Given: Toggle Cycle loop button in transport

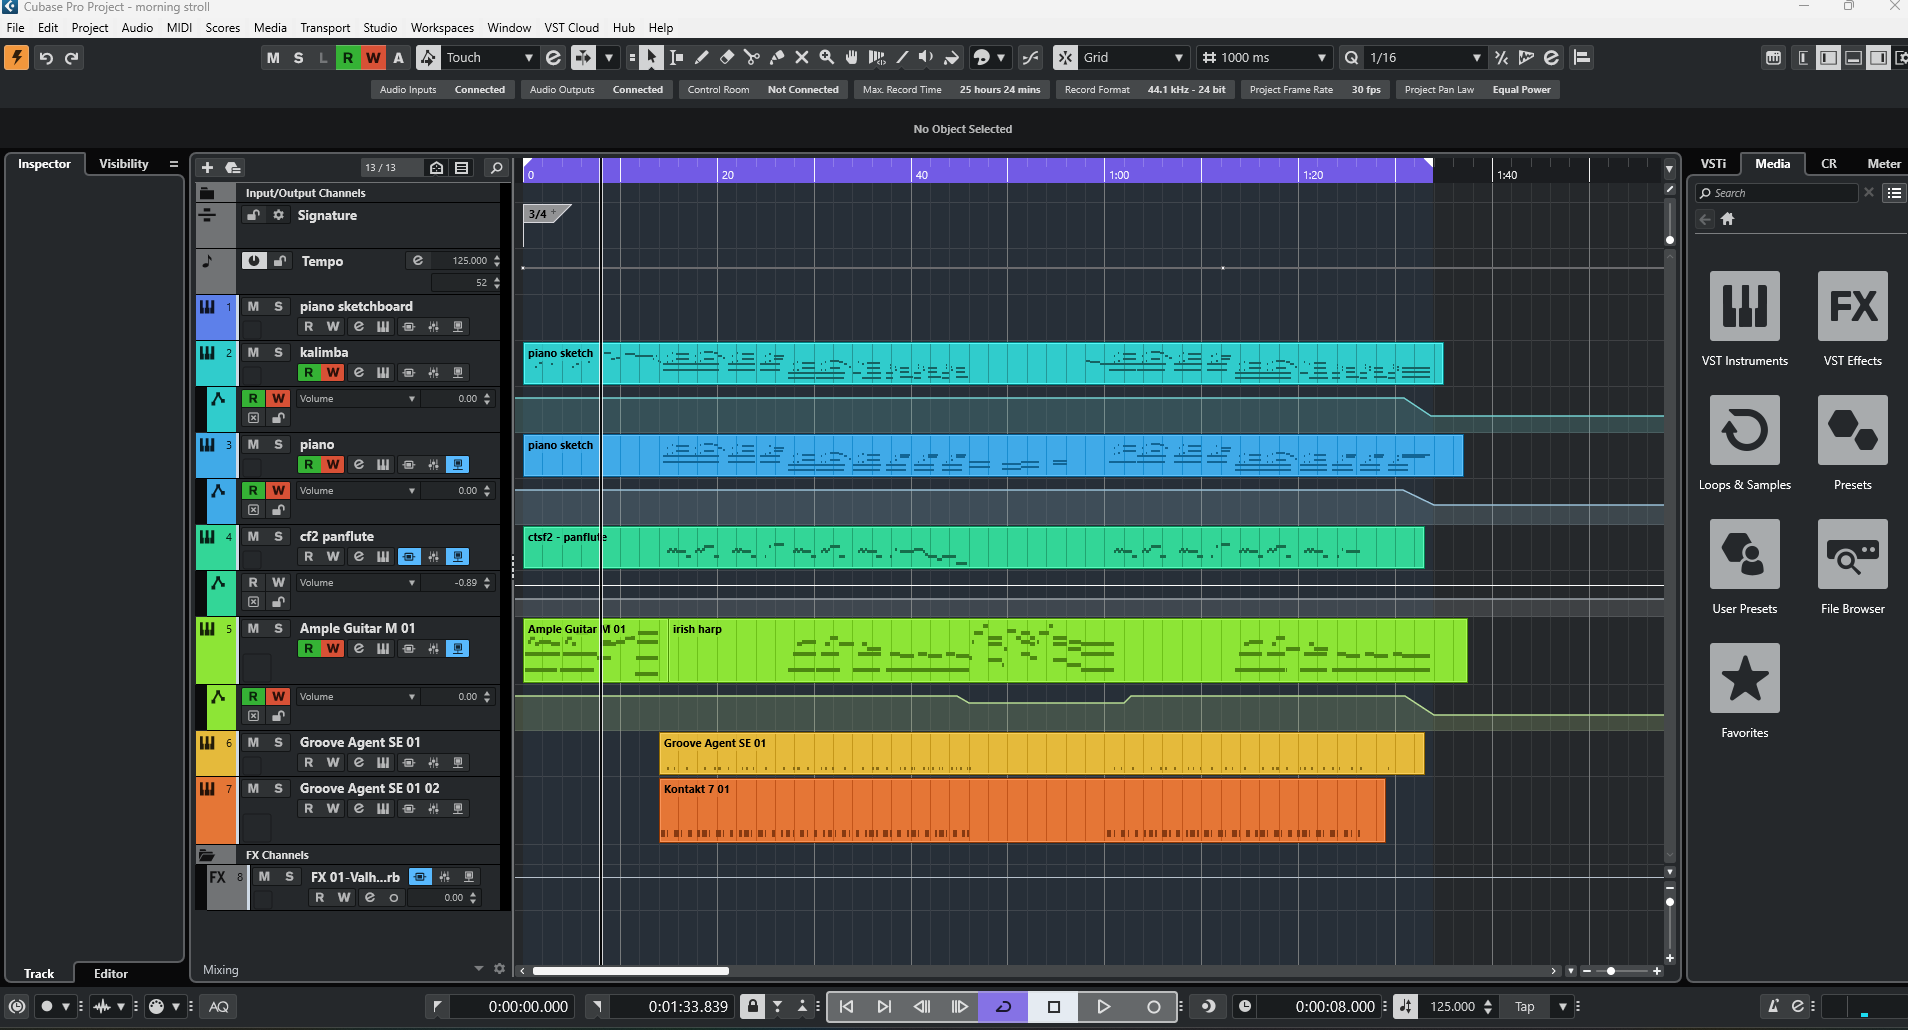Looking at the screenshot, I should 1003,1007.
